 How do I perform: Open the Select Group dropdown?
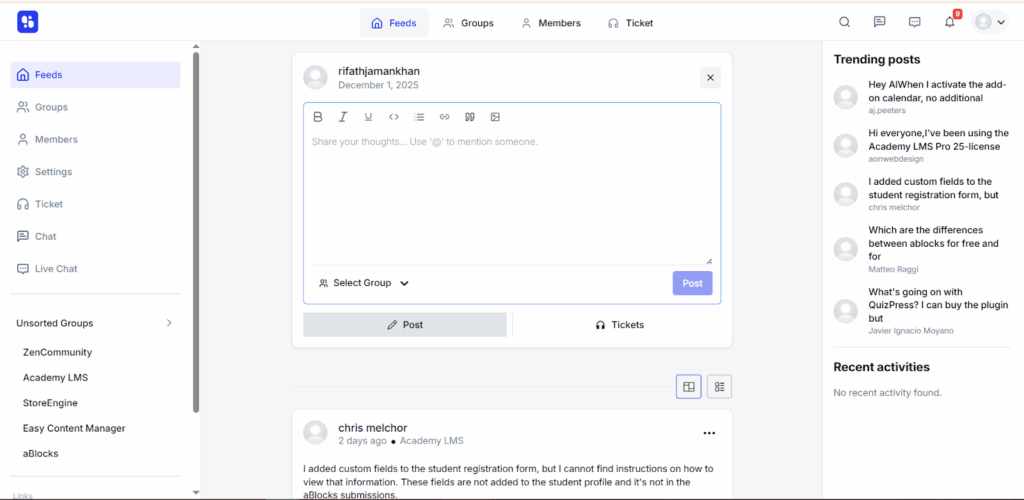click(x=363, y=283)
